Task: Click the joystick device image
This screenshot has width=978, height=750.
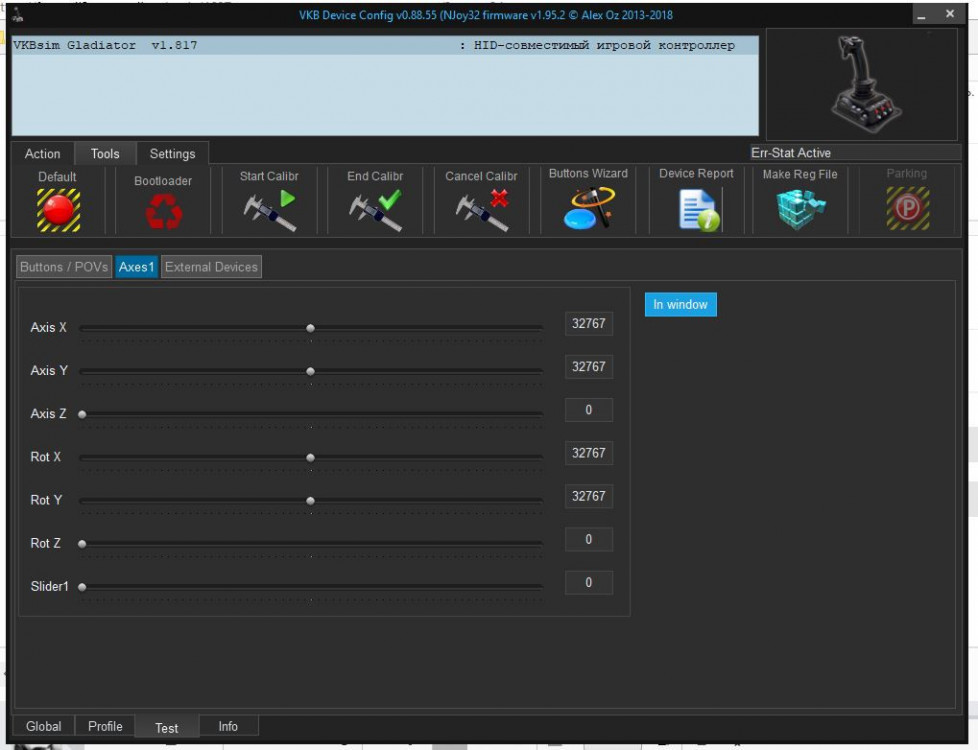Action: (865, 84)
